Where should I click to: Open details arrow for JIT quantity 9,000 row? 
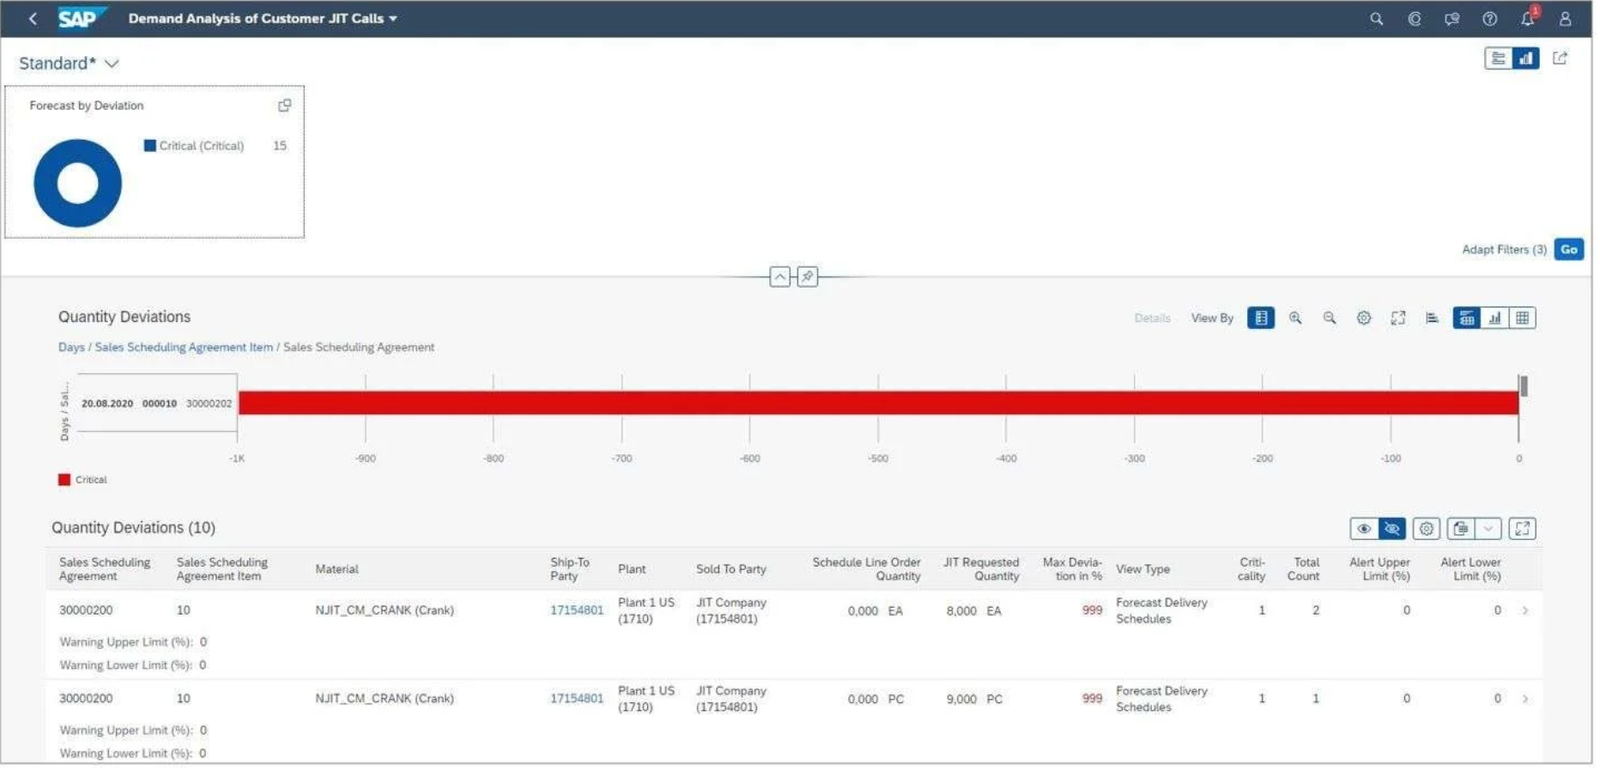(x=1525, y=699)
